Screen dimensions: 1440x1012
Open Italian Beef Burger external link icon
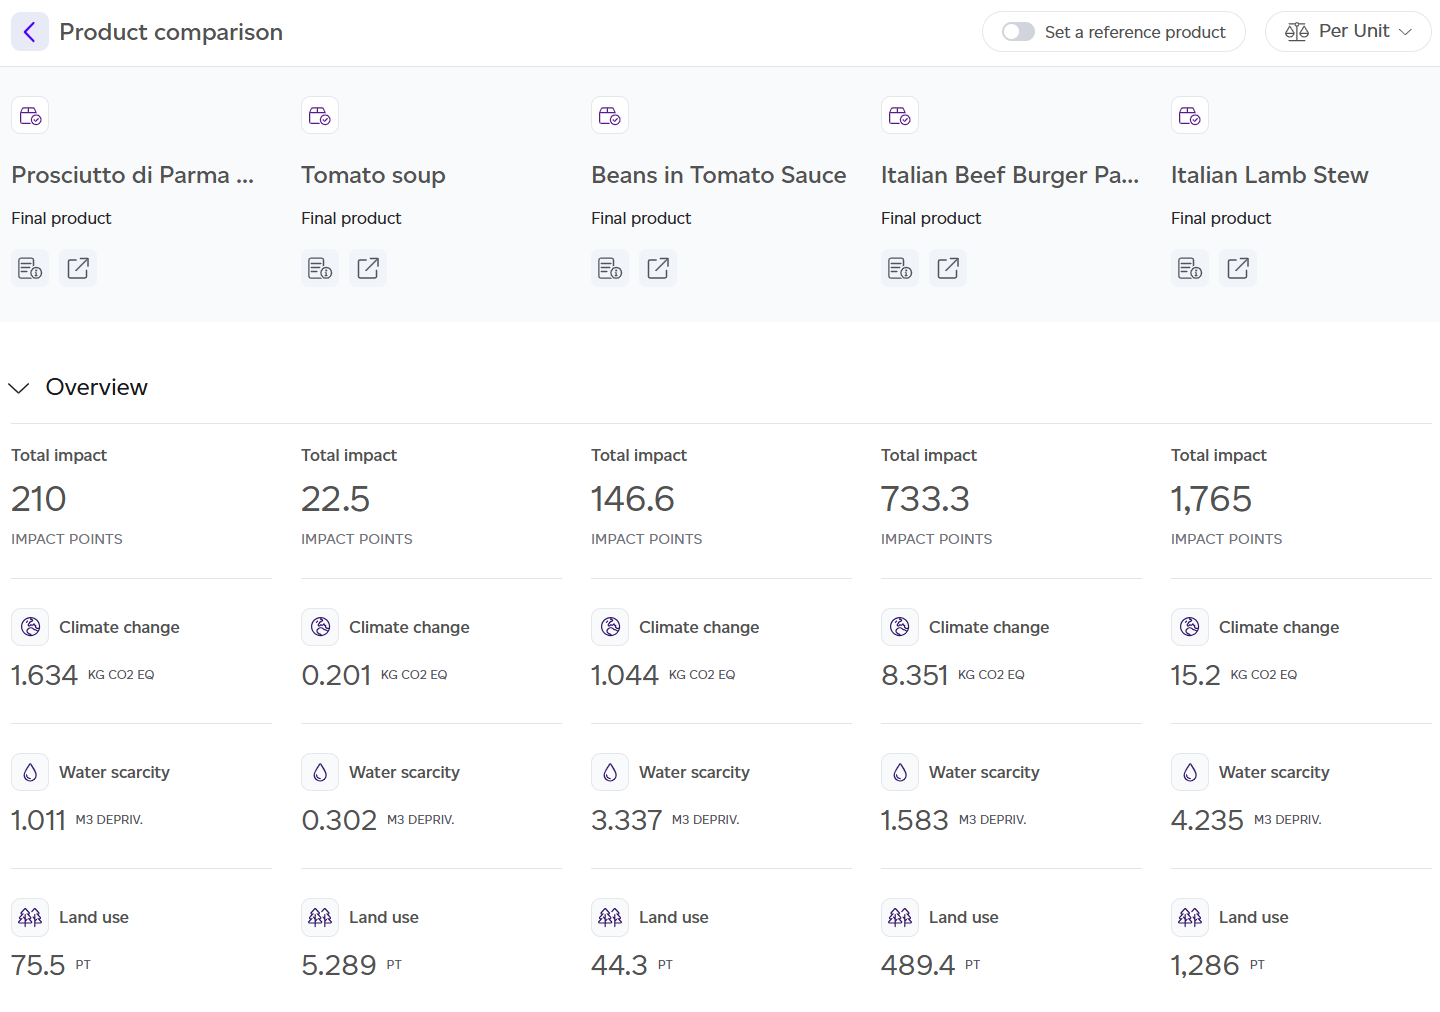point(948,268)
